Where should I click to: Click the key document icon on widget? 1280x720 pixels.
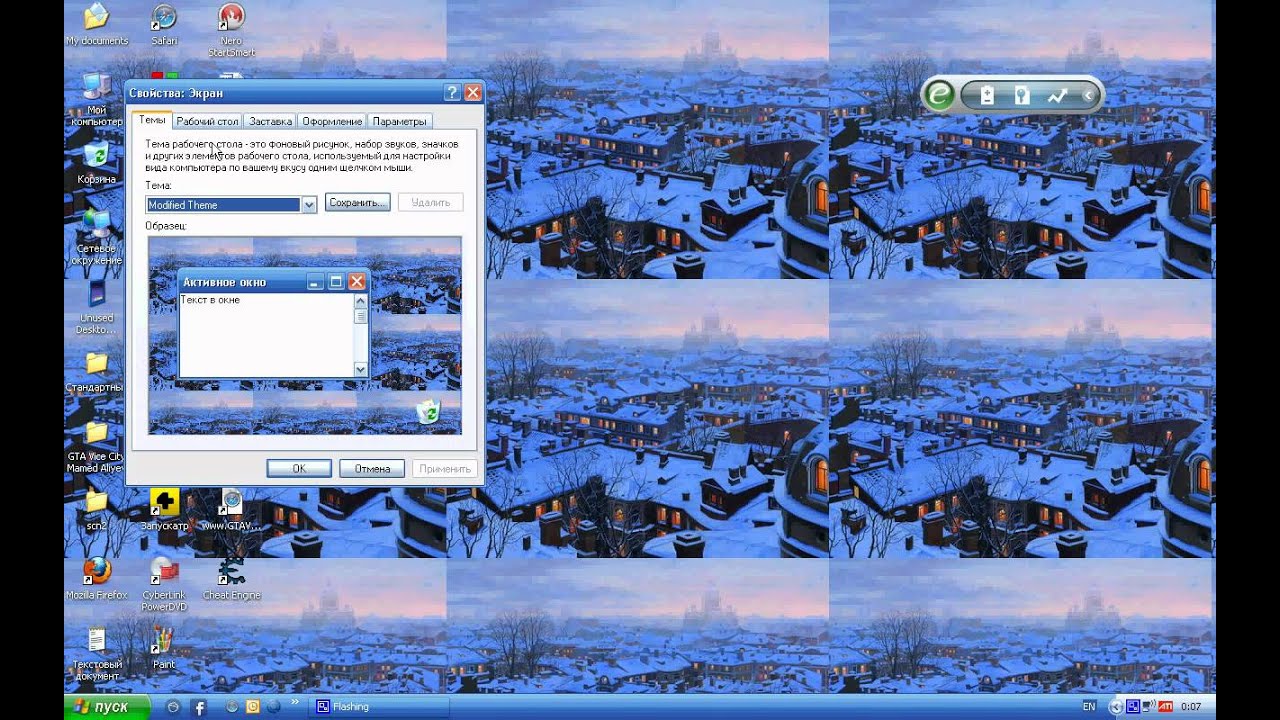(x=1022, y=95)
